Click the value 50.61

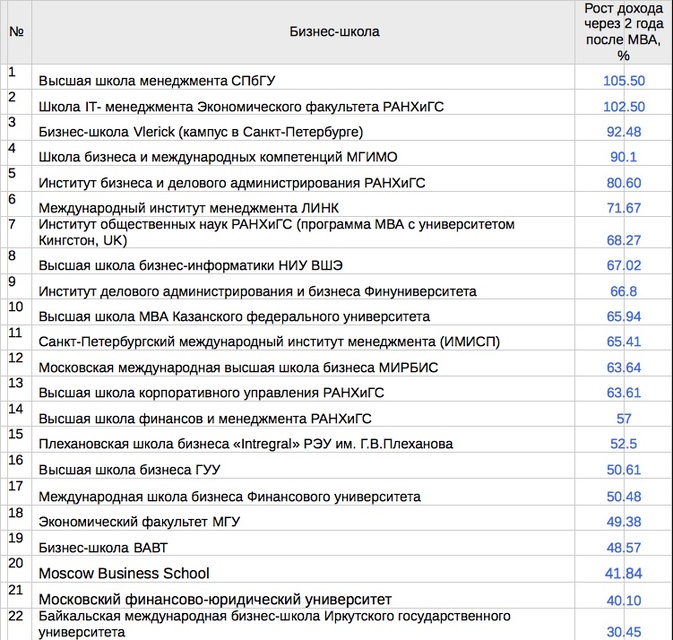coord(624,470)
